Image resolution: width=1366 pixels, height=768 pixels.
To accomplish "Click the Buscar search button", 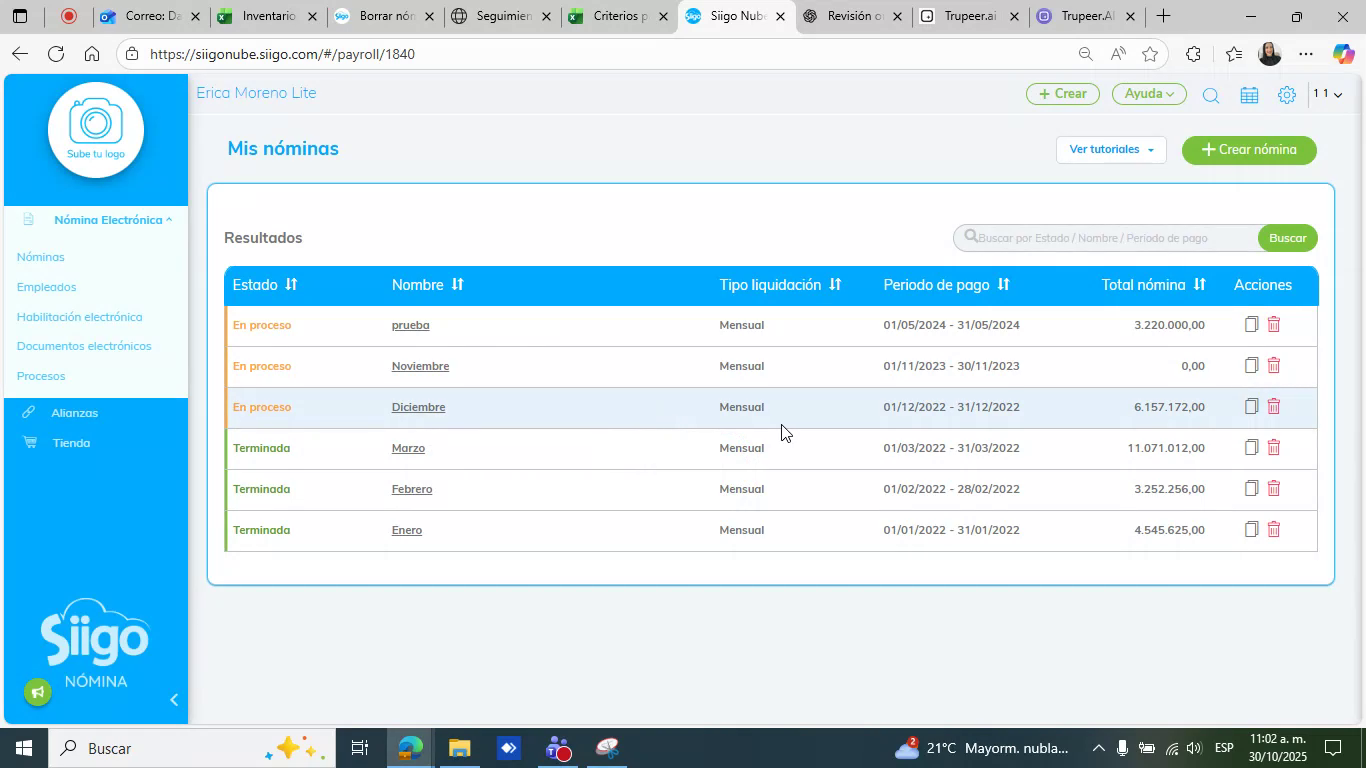I will (x=1288, y=238).
